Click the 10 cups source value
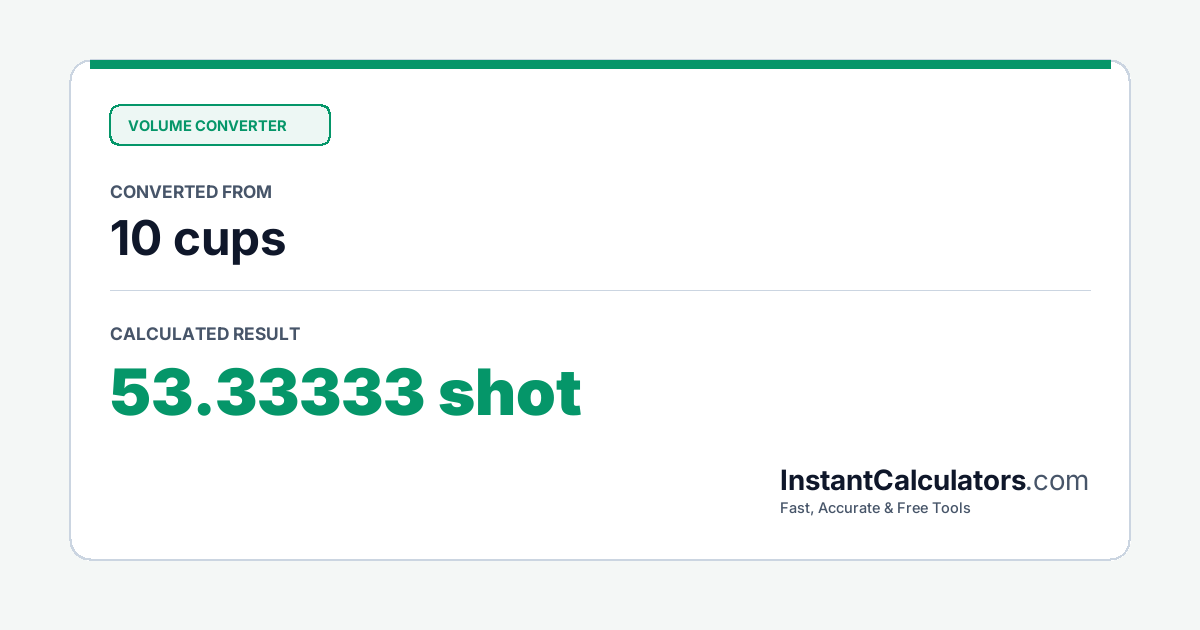 pos(198,239)
